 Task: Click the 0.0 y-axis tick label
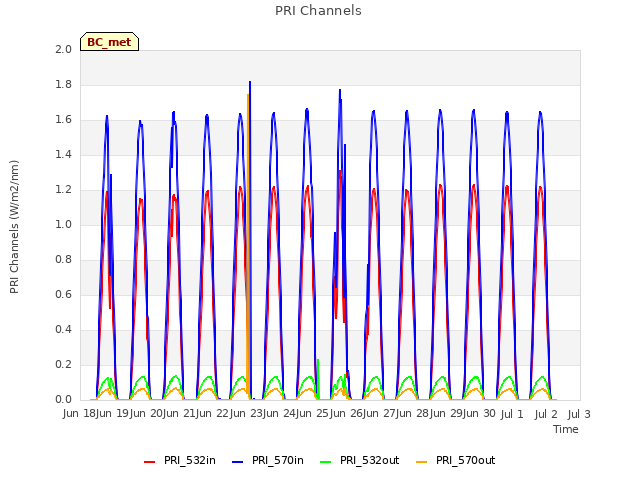click(x=64, y=400)
